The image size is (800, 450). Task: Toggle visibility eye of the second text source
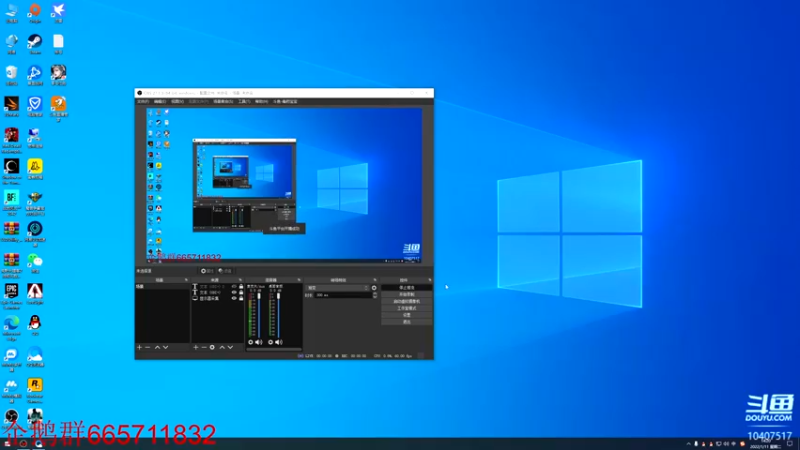tap(234, 292)
